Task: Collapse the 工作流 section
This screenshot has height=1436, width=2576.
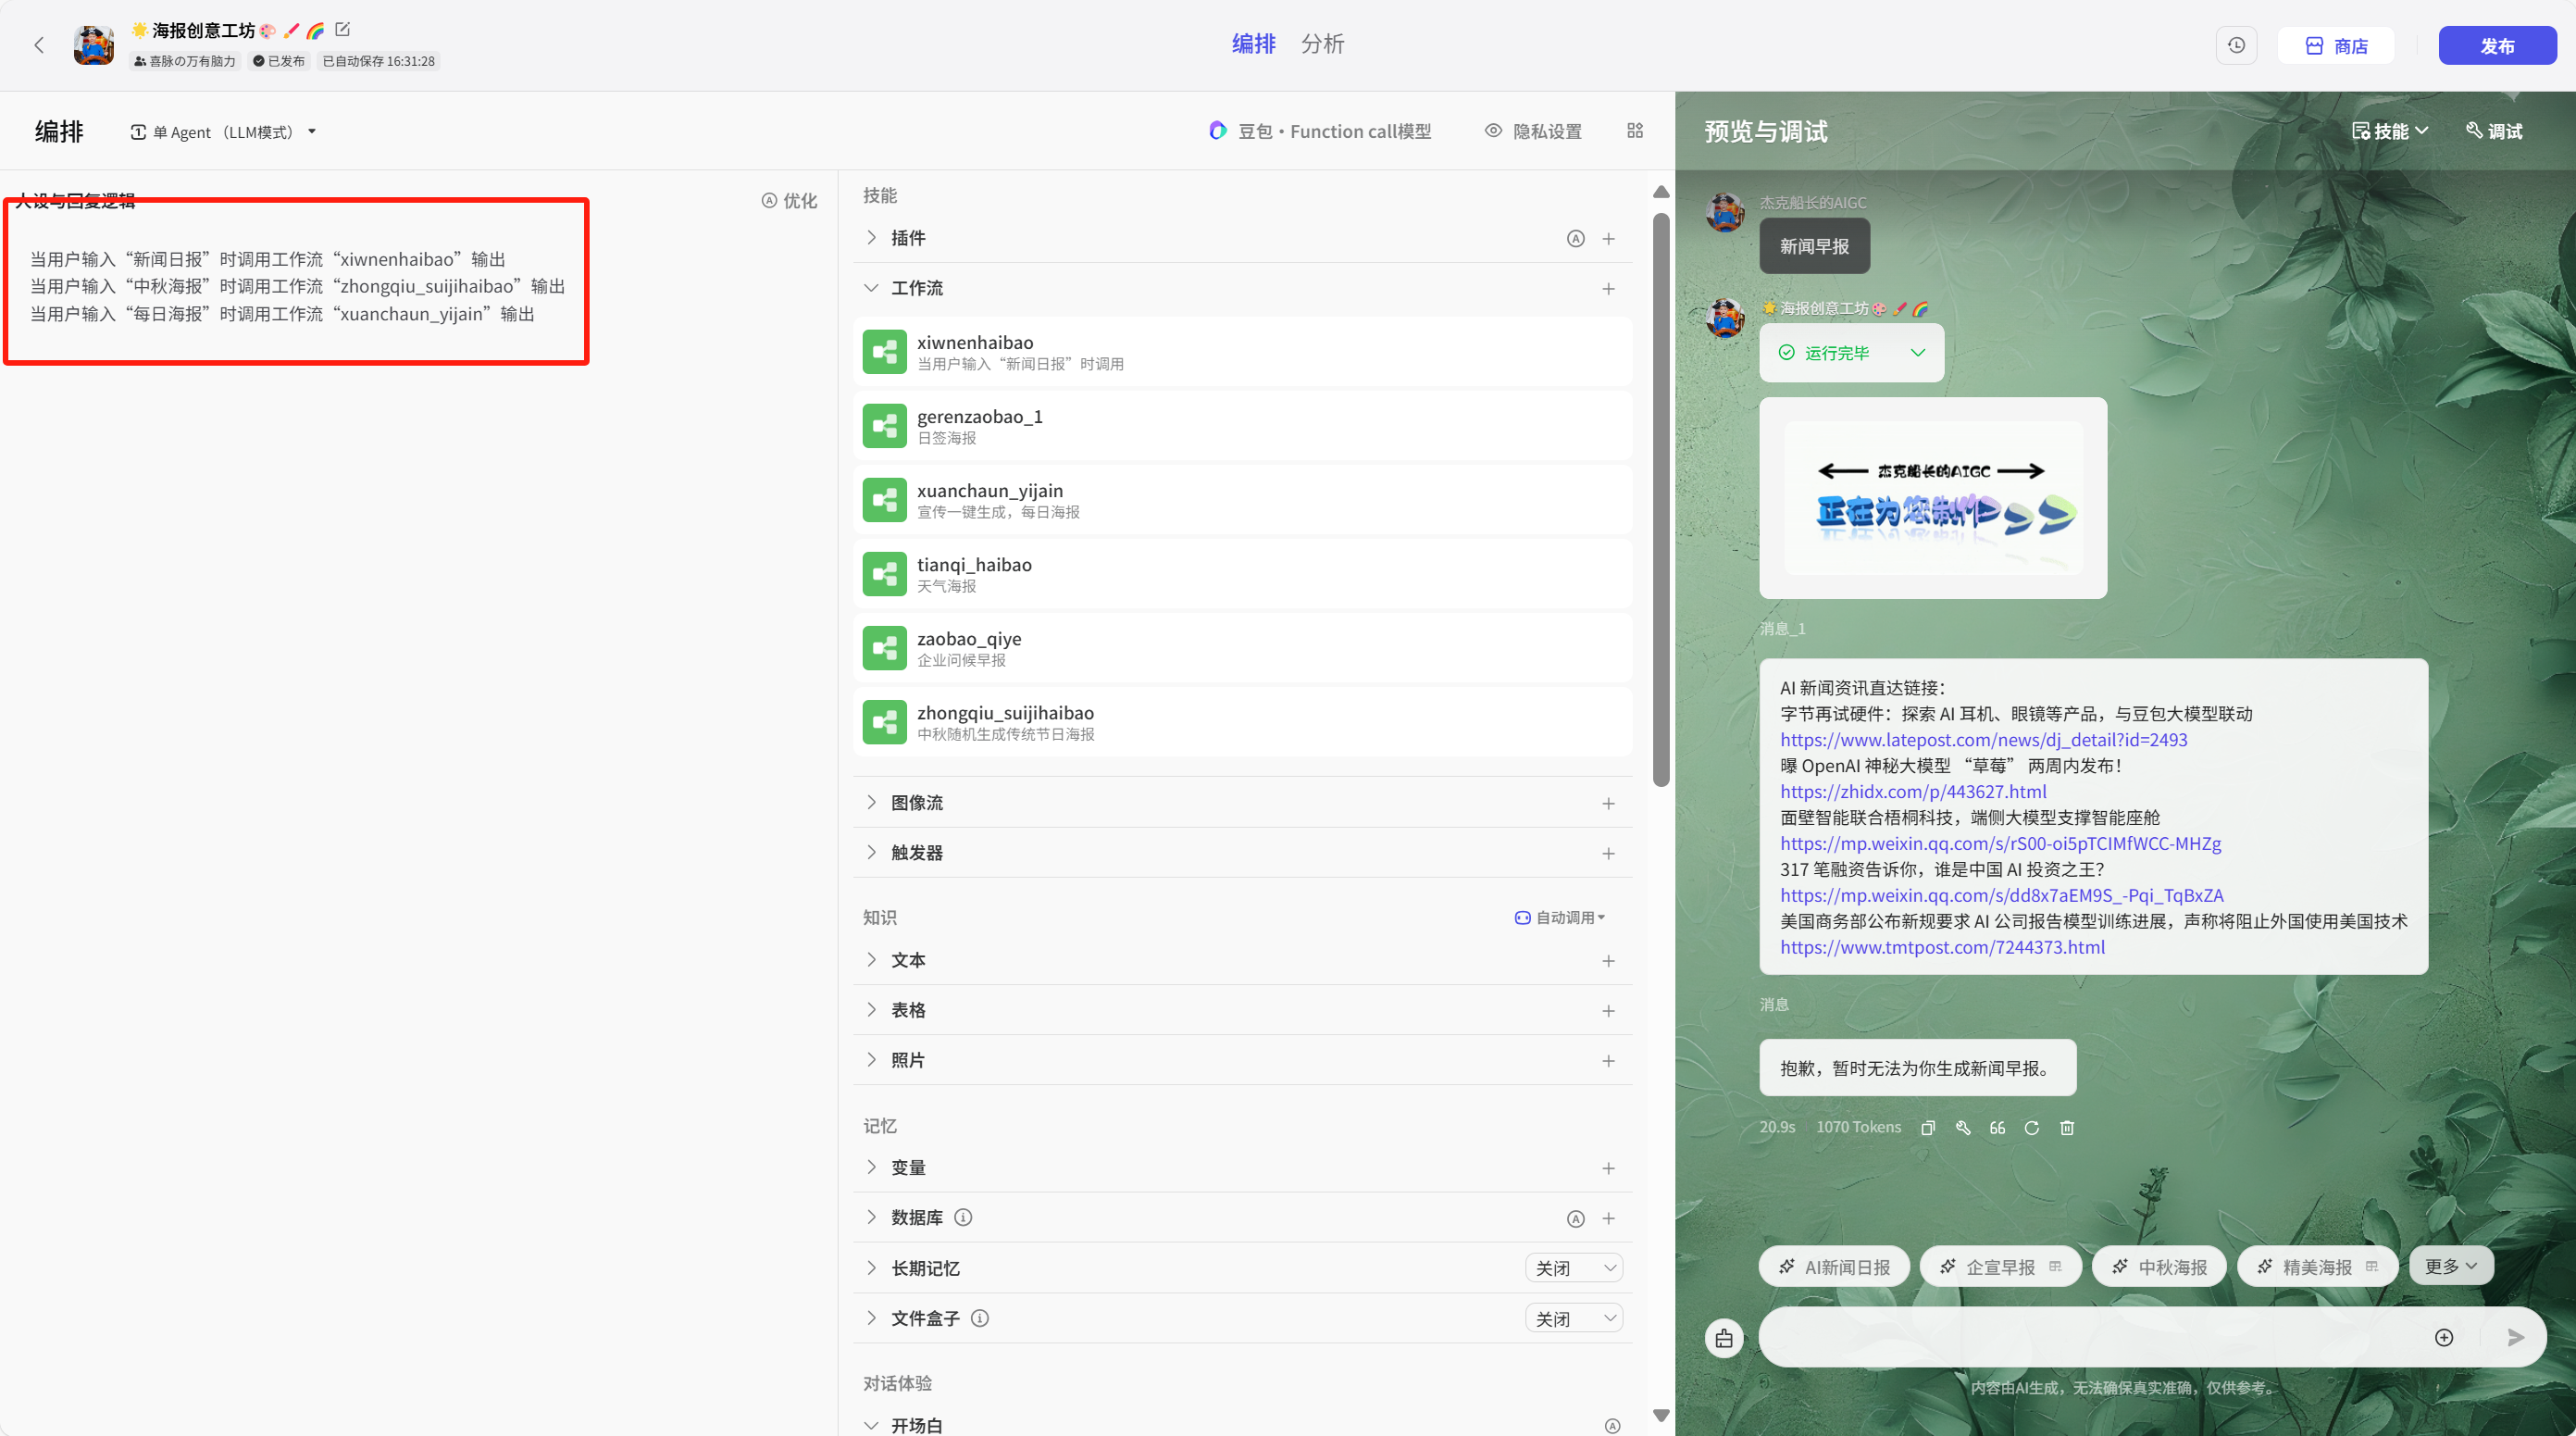Action: point(871,287)
